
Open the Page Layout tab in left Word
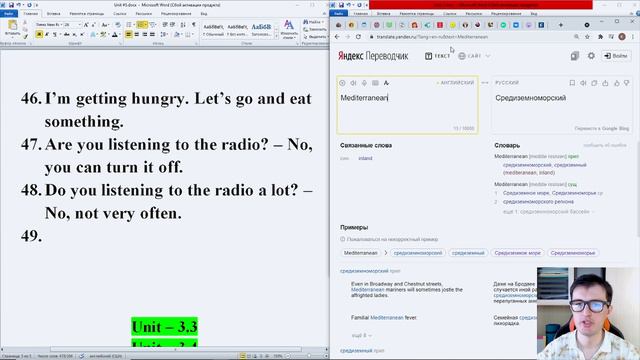[87, 13]
